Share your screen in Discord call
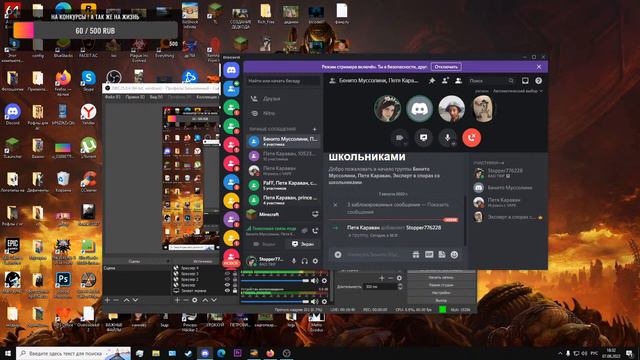 [423, 138]
